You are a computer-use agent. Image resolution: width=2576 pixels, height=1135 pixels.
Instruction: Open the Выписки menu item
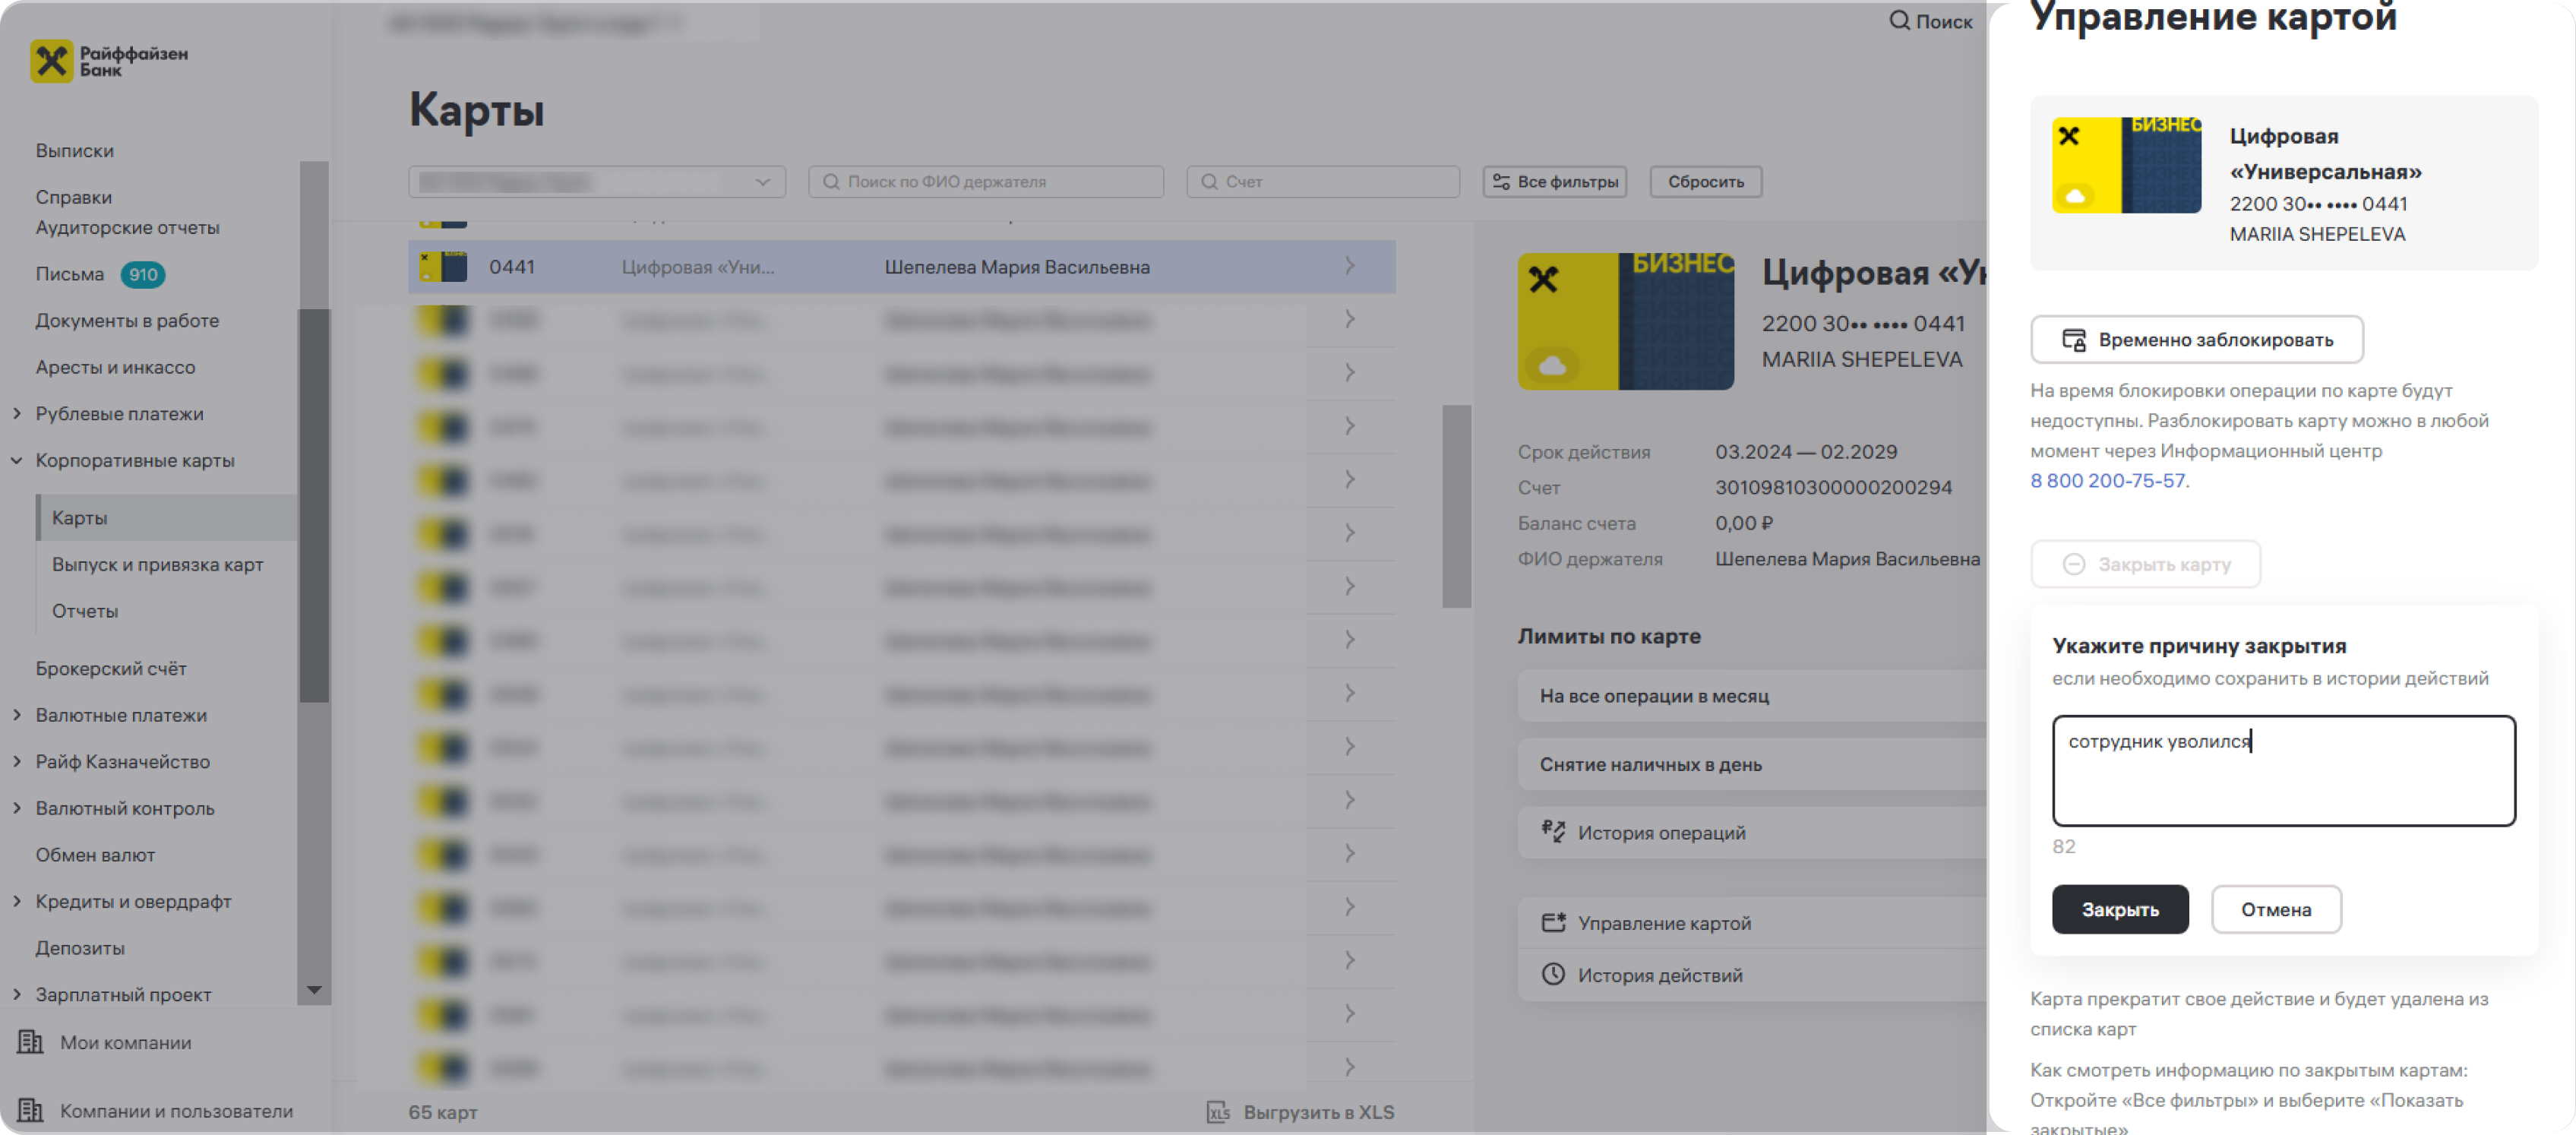75,151
